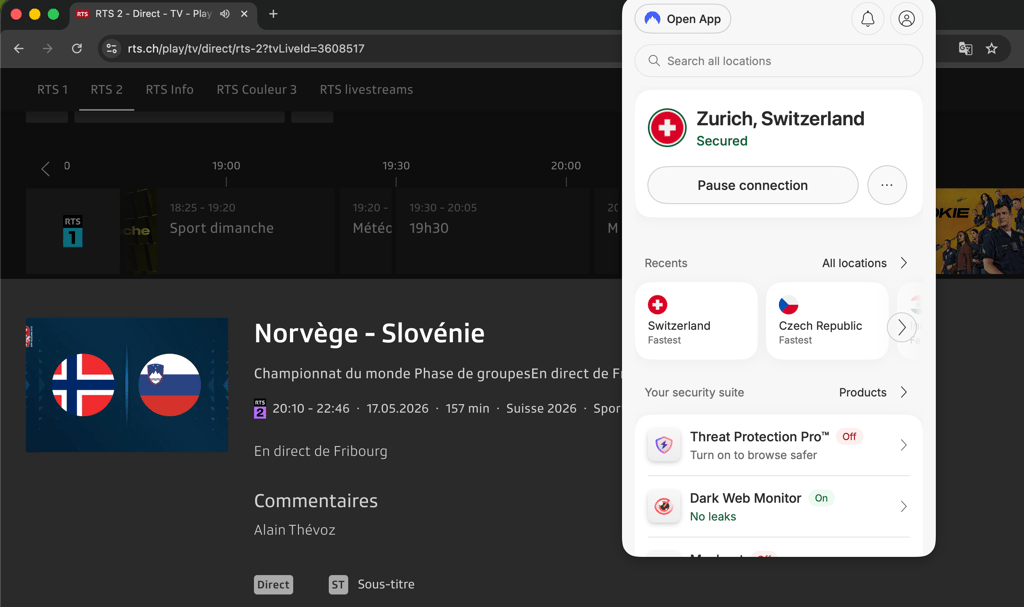Viewport: 1024px width, 607px height.
Task: Go forward in the browser
Action: 47,48
